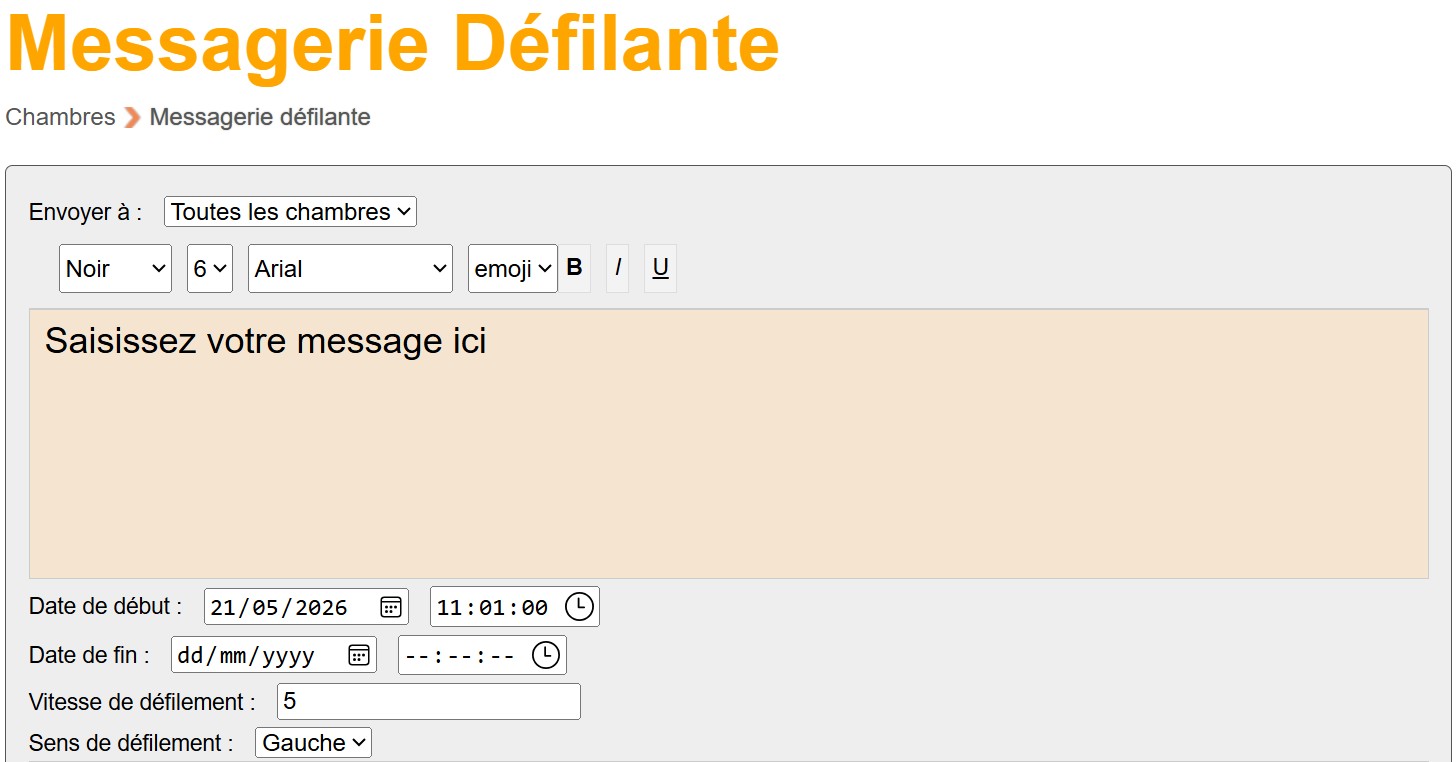Screen dimensions: 1456x762
Task: Expand the Sens de défilement Gauche dropdown
Action: click(313, 743)
